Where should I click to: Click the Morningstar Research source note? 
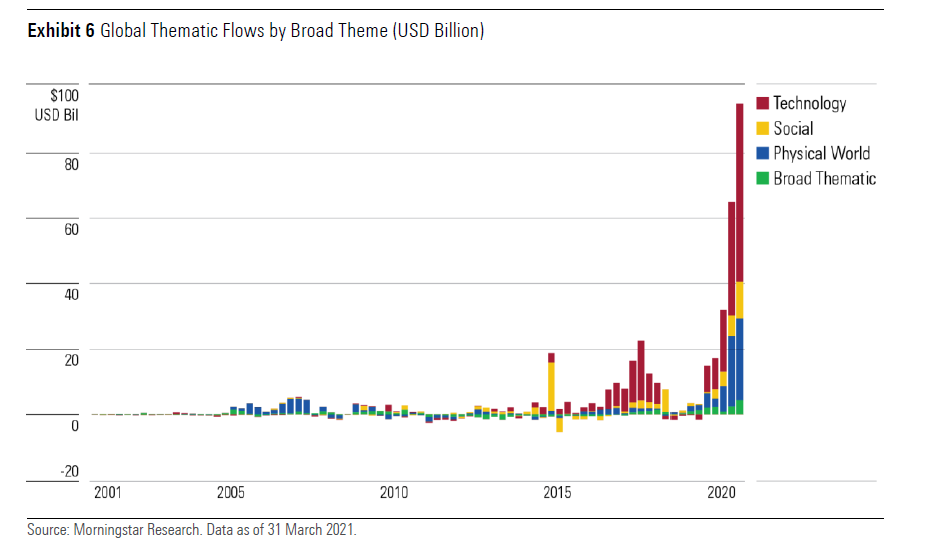click(191, 530)
